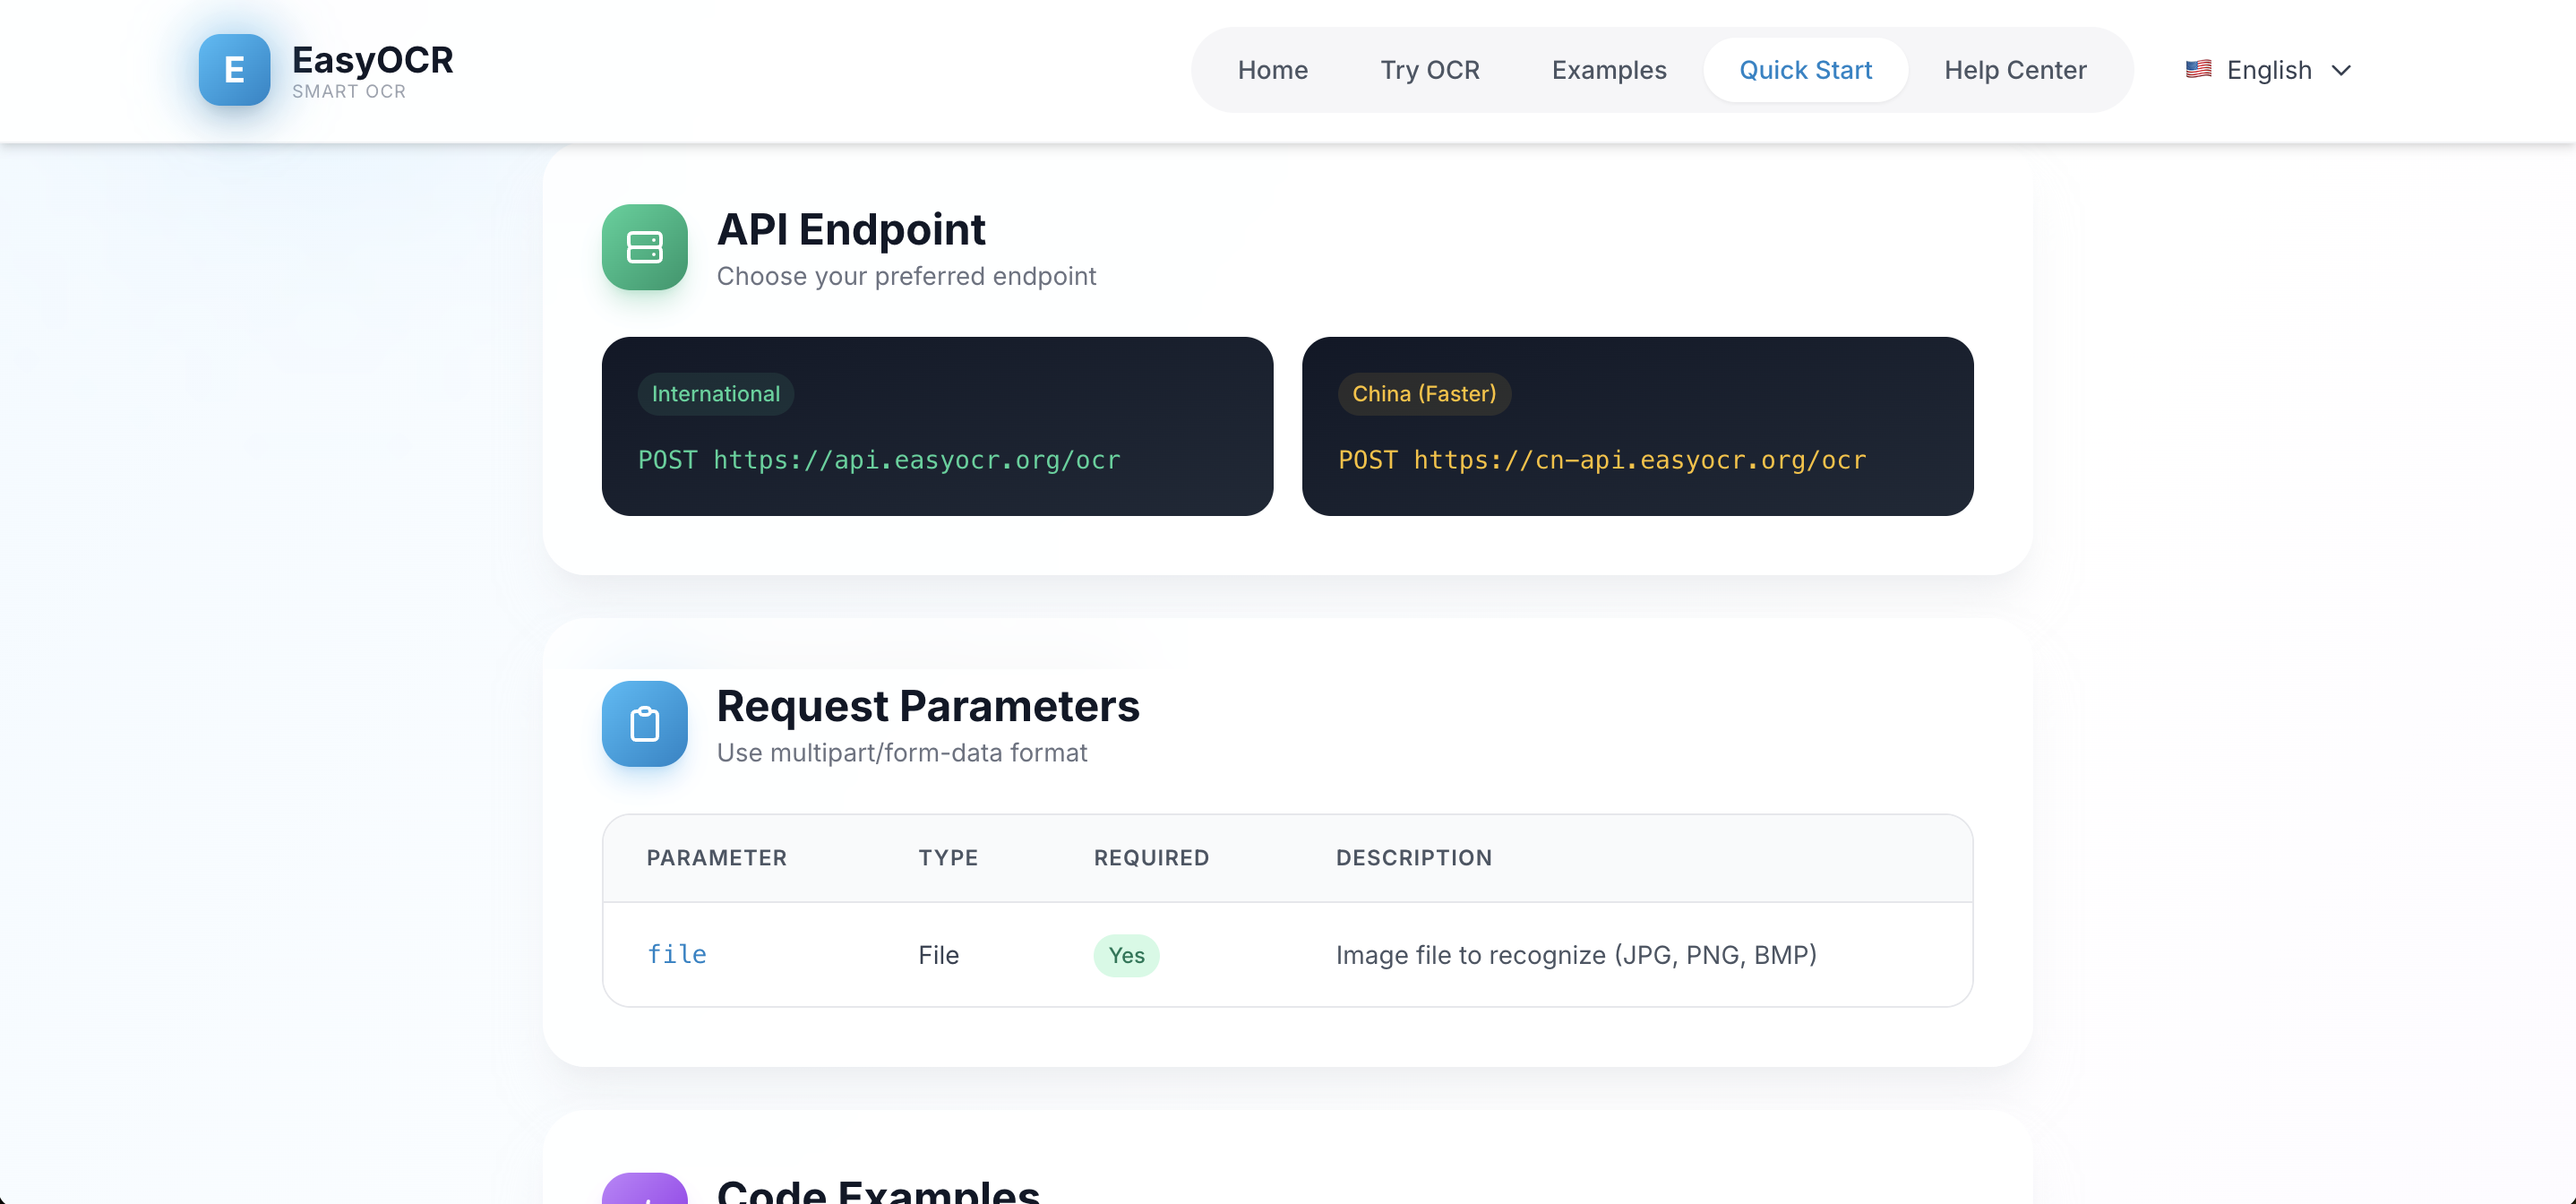Go to the Home nav item
The width and height of the screenshot is (2576, 1204).
[1272, 70]
